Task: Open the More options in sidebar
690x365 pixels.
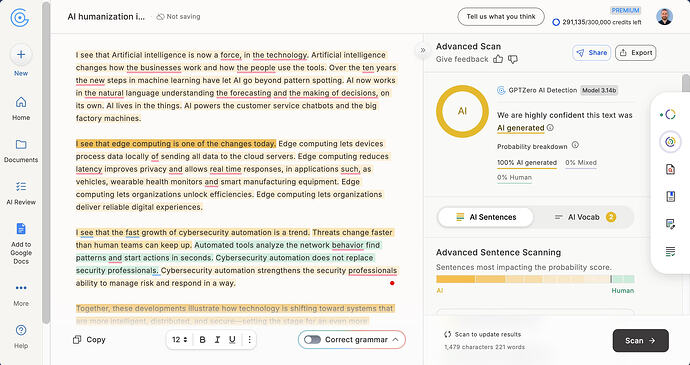Action: pyautogui.click(x=21, y=294)
